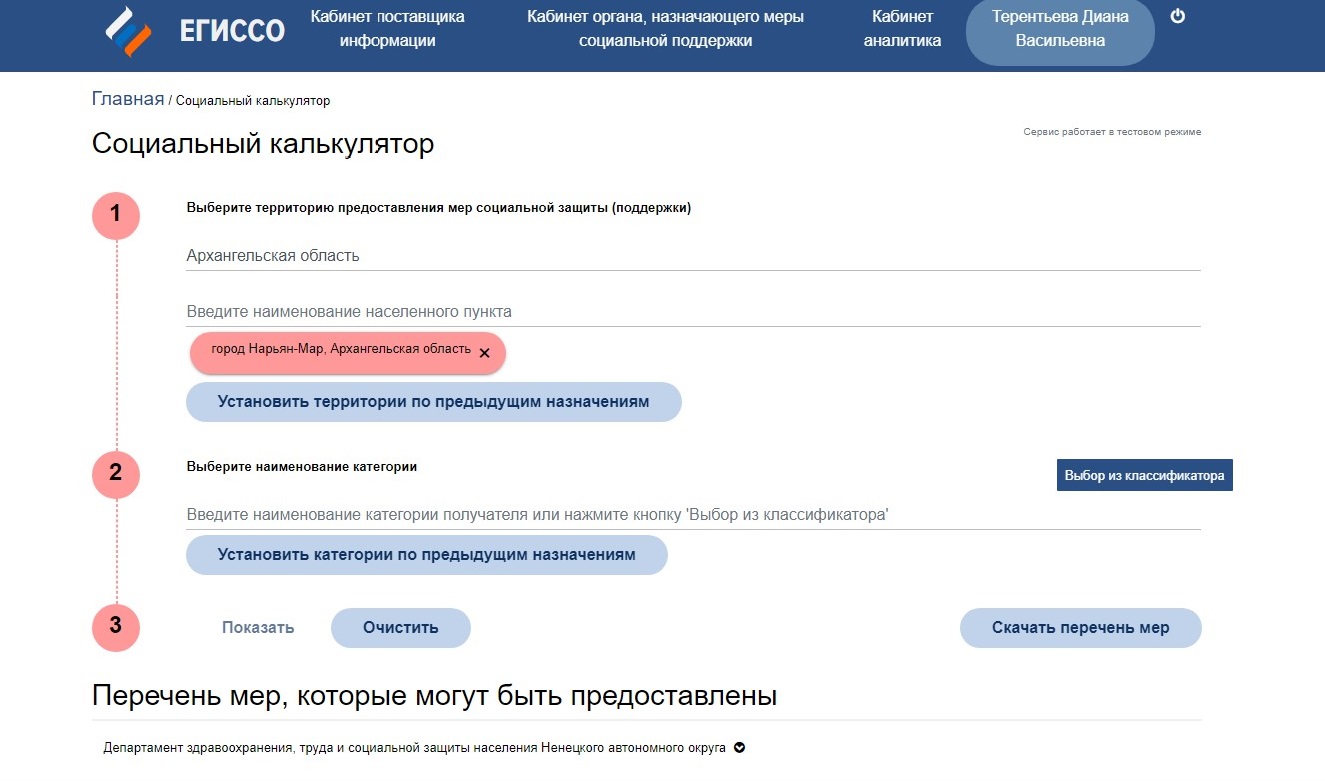Viewport: 1325px width, 781px height.
Task: Click the Архангельская область region field
Action: coord(692,256)
